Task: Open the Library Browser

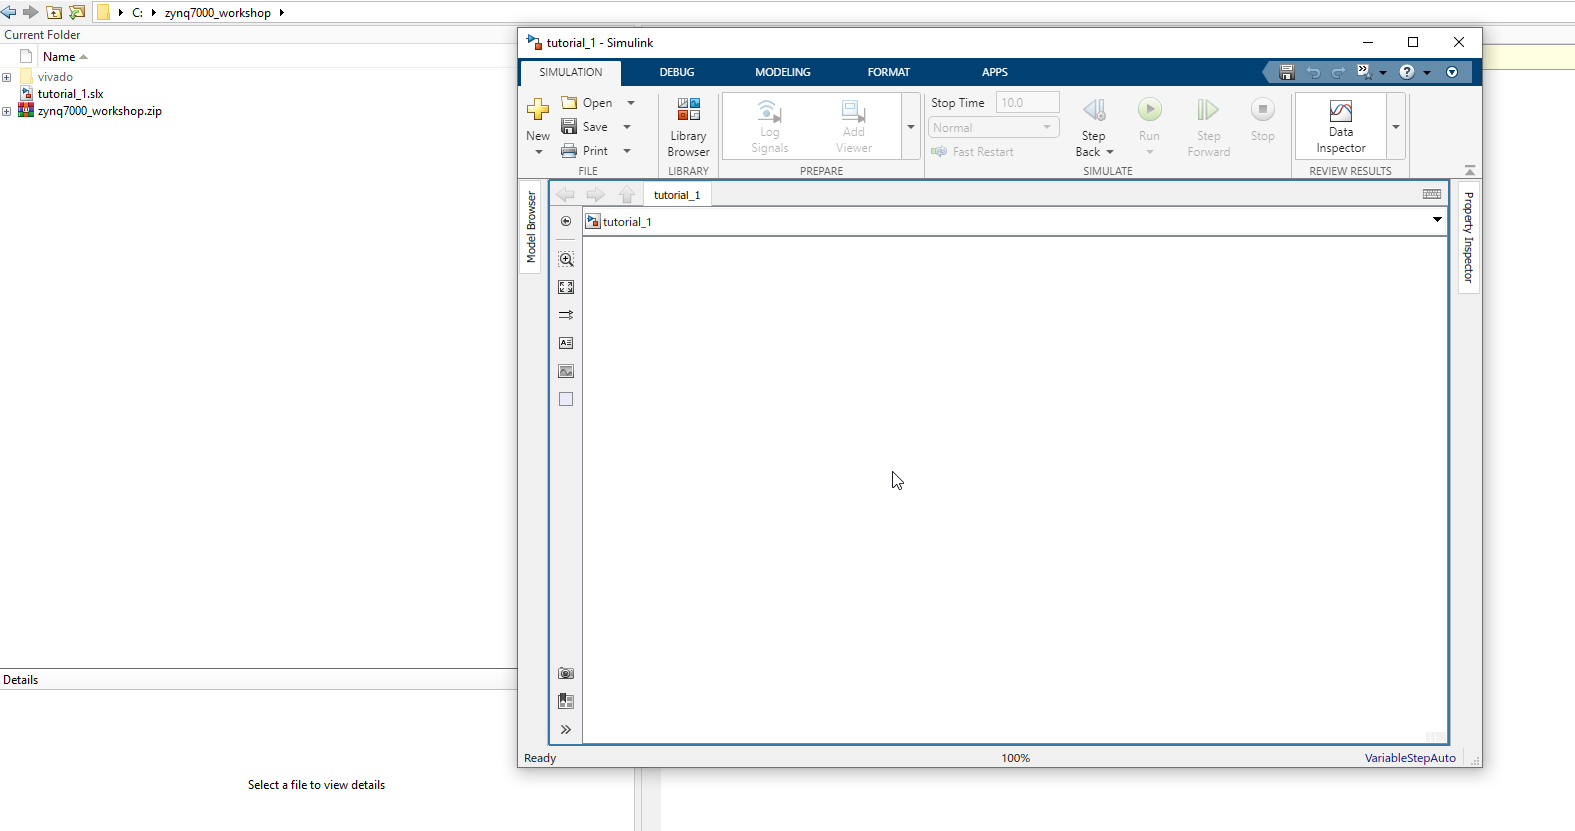Action: click(688, 127)
